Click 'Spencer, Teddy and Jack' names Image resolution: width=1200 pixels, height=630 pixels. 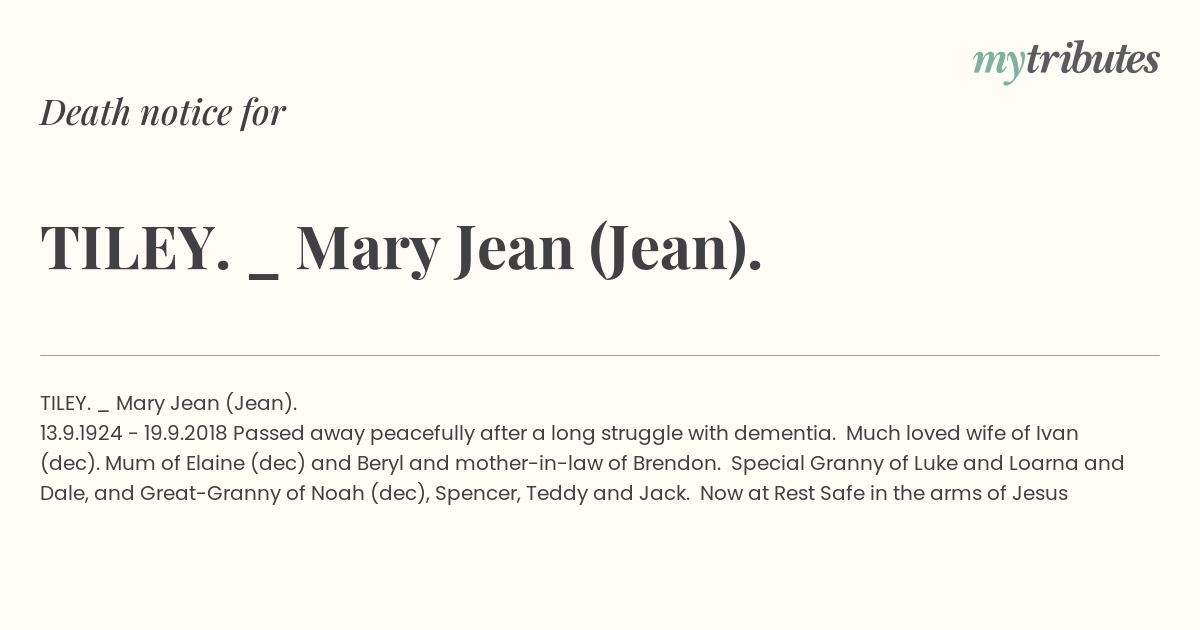point(562,494)
